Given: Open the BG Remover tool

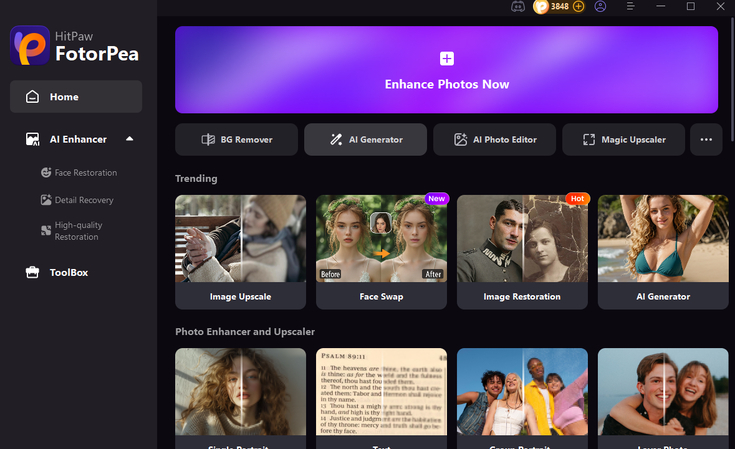Looking at the screenshot, I should pos(237,140).
